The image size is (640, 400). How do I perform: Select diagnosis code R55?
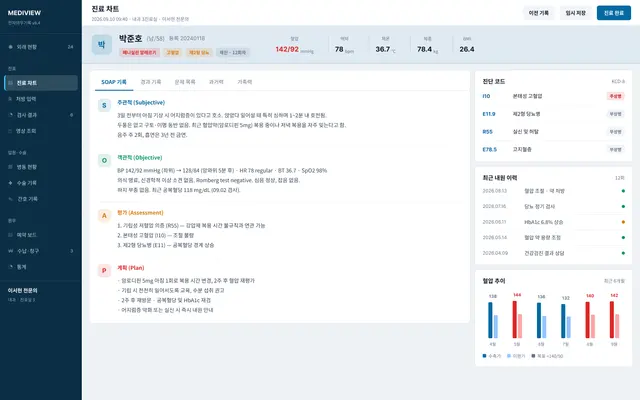pyautogui.click(x=553, y=132)
